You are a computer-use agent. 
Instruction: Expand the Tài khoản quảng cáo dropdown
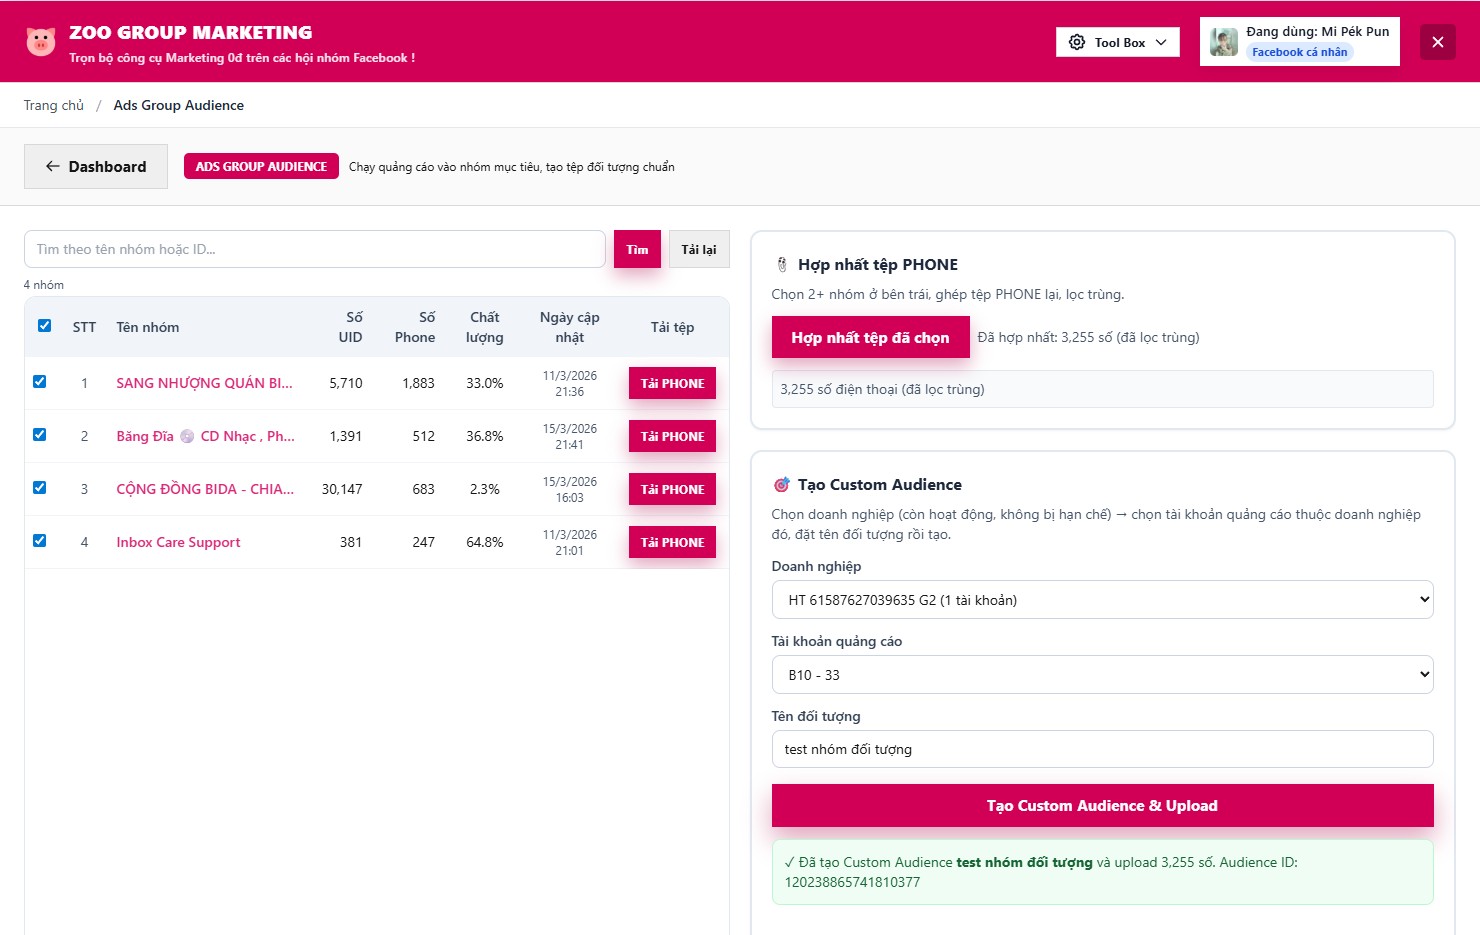(x=1102, y=675)
